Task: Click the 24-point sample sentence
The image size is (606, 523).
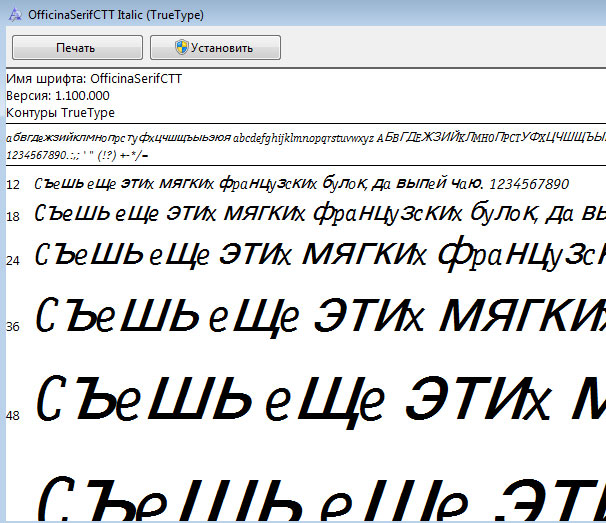Action: click(x=320, y=254)
